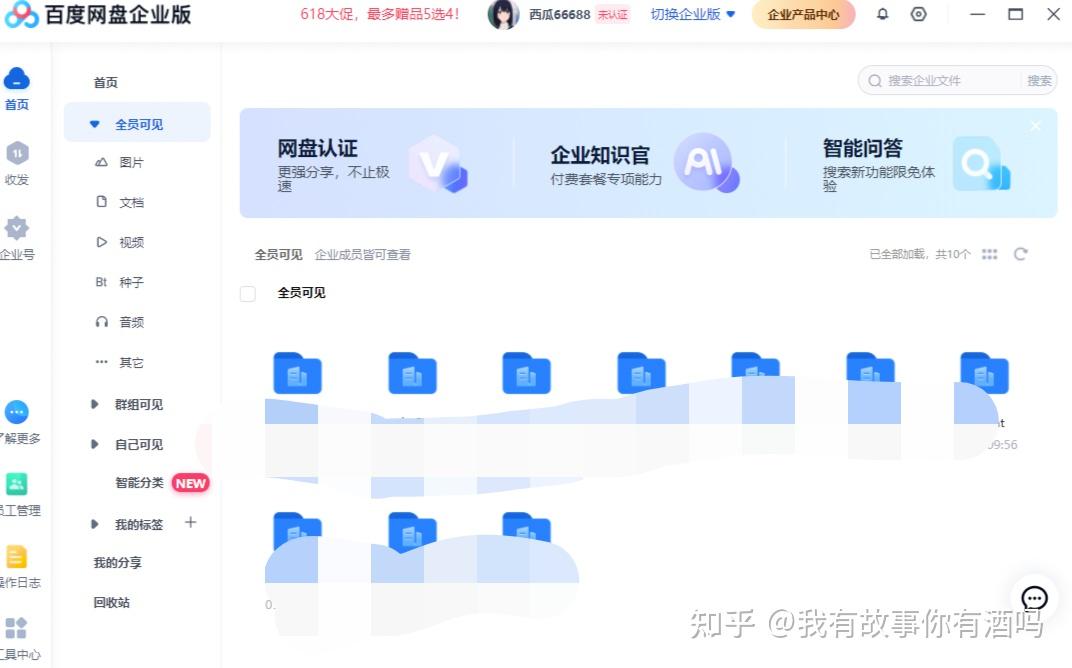Image resolution: width=1072 pixels, height=668 pixels.
Task: Click the 企业产品中心 button
Action: tap(803, 14)
